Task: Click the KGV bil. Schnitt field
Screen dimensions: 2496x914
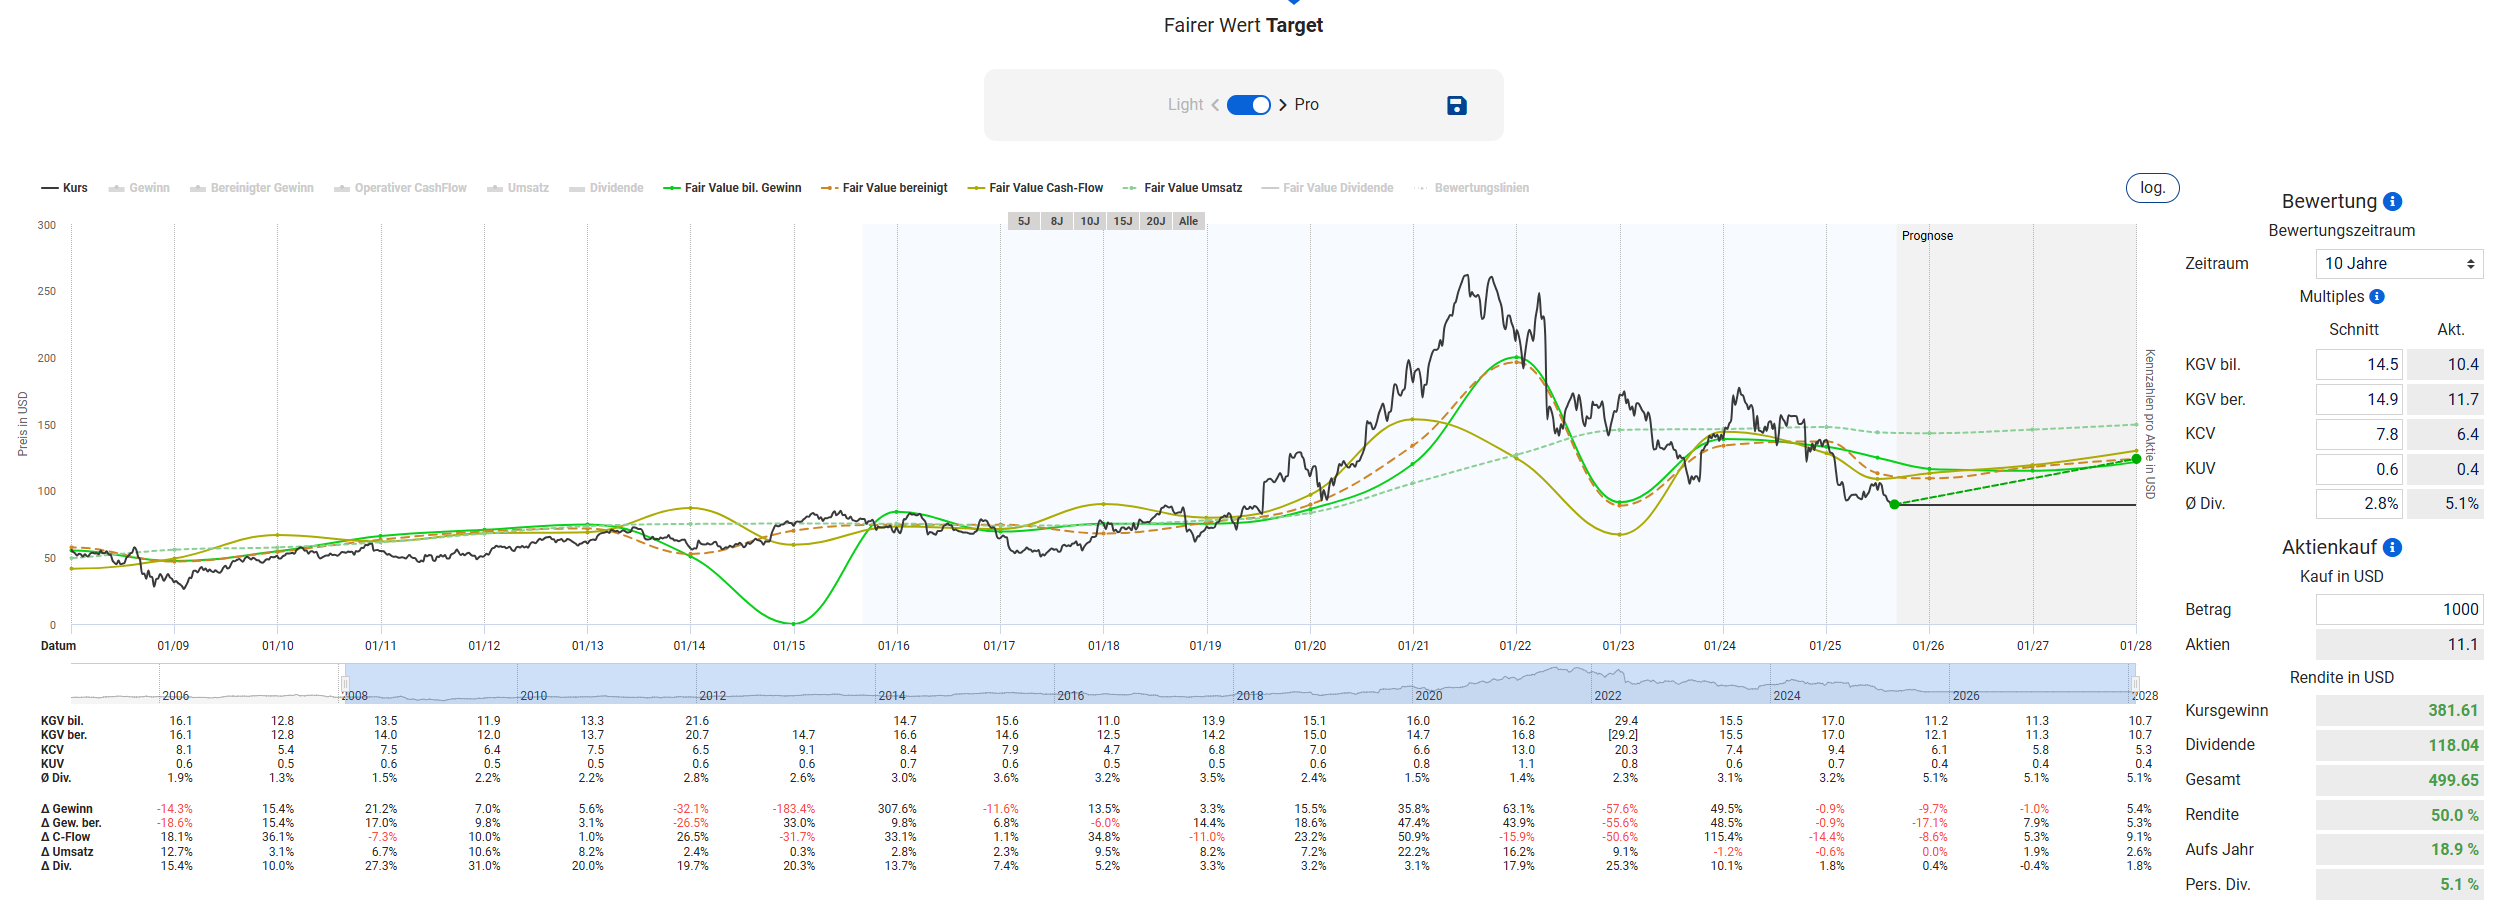Action: pos(2358,364)
